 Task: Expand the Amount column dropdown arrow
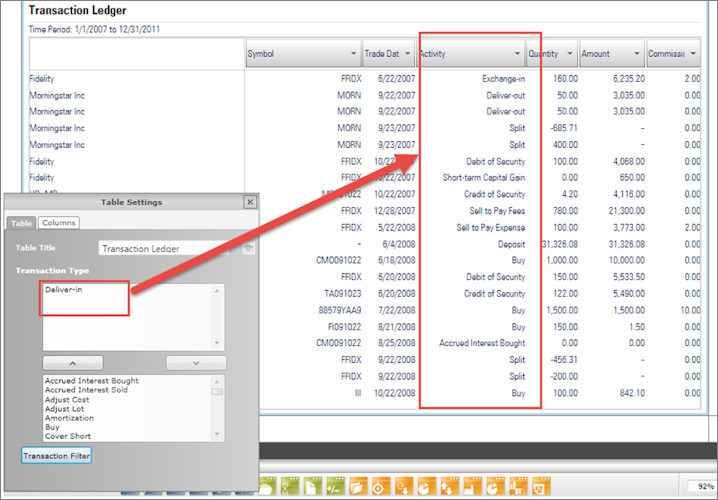click(x=637, y=53)
